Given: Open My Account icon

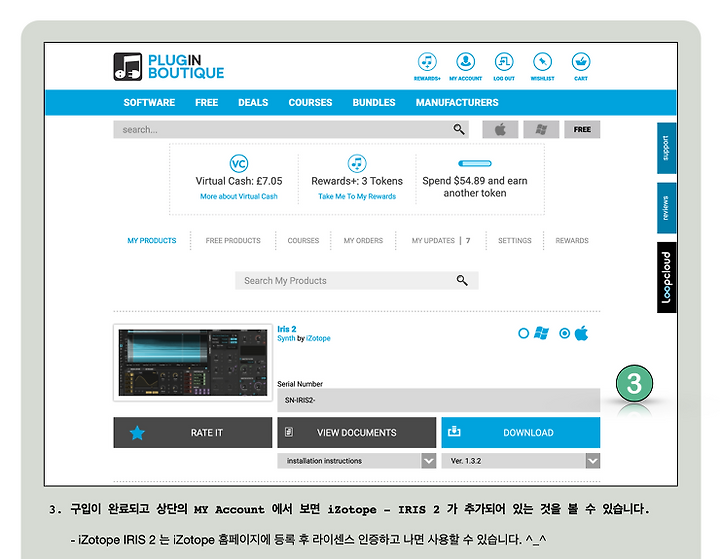Looking at the screenshot, I should coord(466,62).
